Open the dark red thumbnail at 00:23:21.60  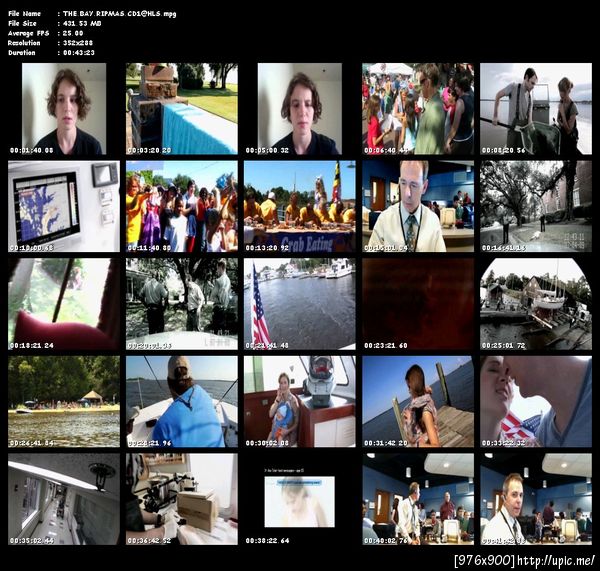pos(418,304)
